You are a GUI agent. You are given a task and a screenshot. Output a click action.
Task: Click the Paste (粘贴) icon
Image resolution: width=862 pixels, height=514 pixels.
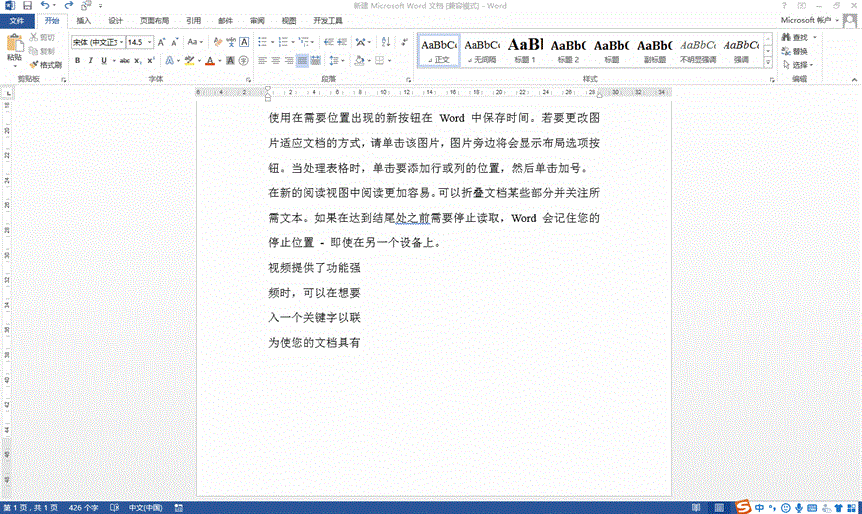click(13, 46)
